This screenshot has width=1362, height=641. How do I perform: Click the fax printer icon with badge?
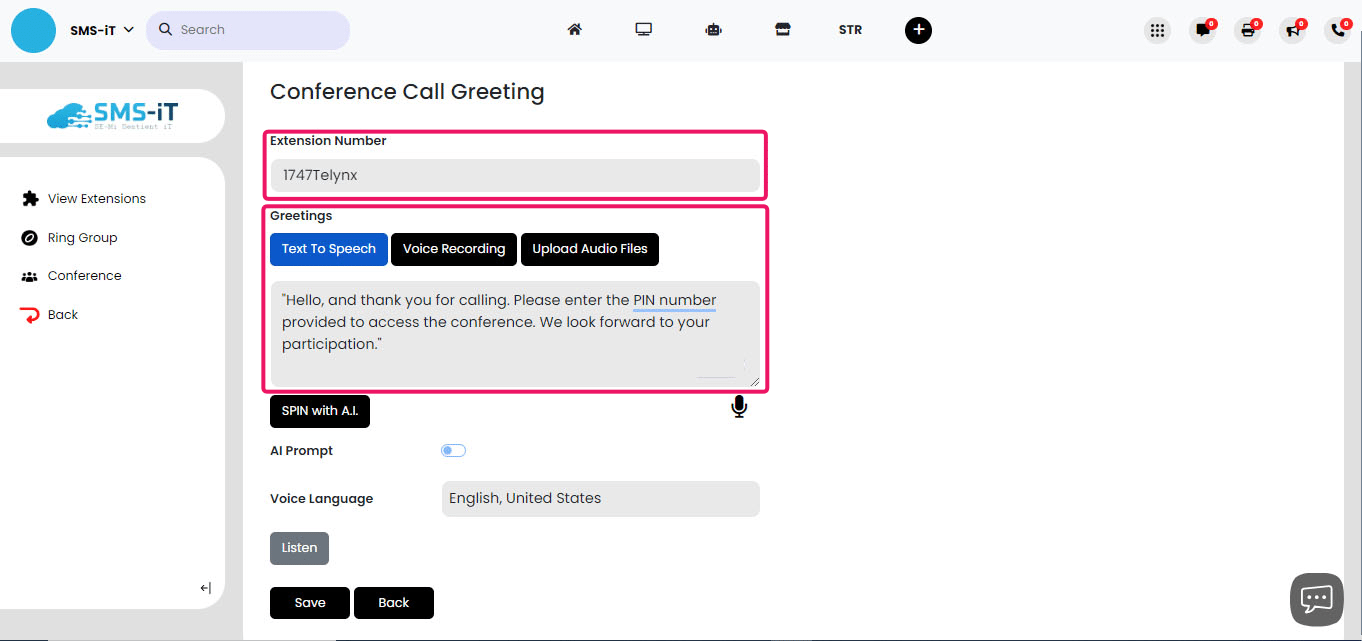pos(1246,31)
